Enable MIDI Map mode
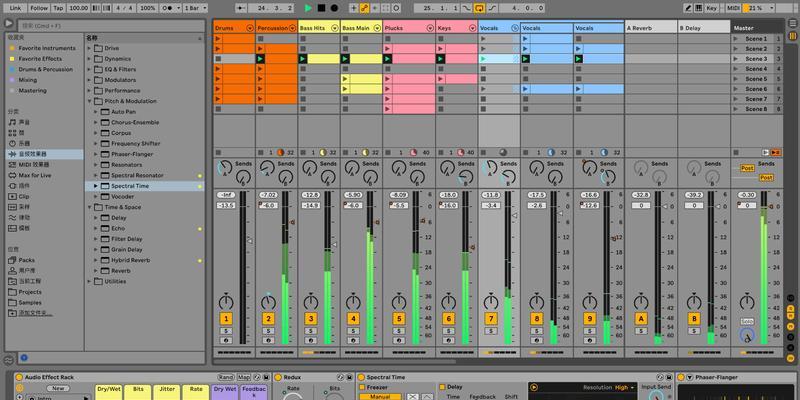This screenshot has height=400, width=800. point(733,8)
